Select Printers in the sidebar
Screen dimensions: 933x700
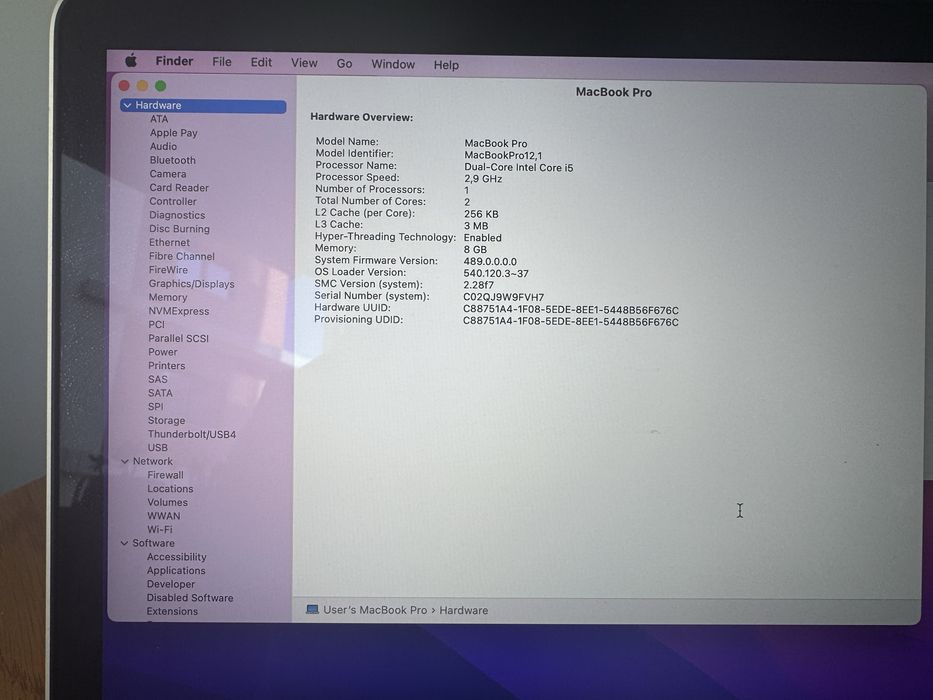click(167, 365)
